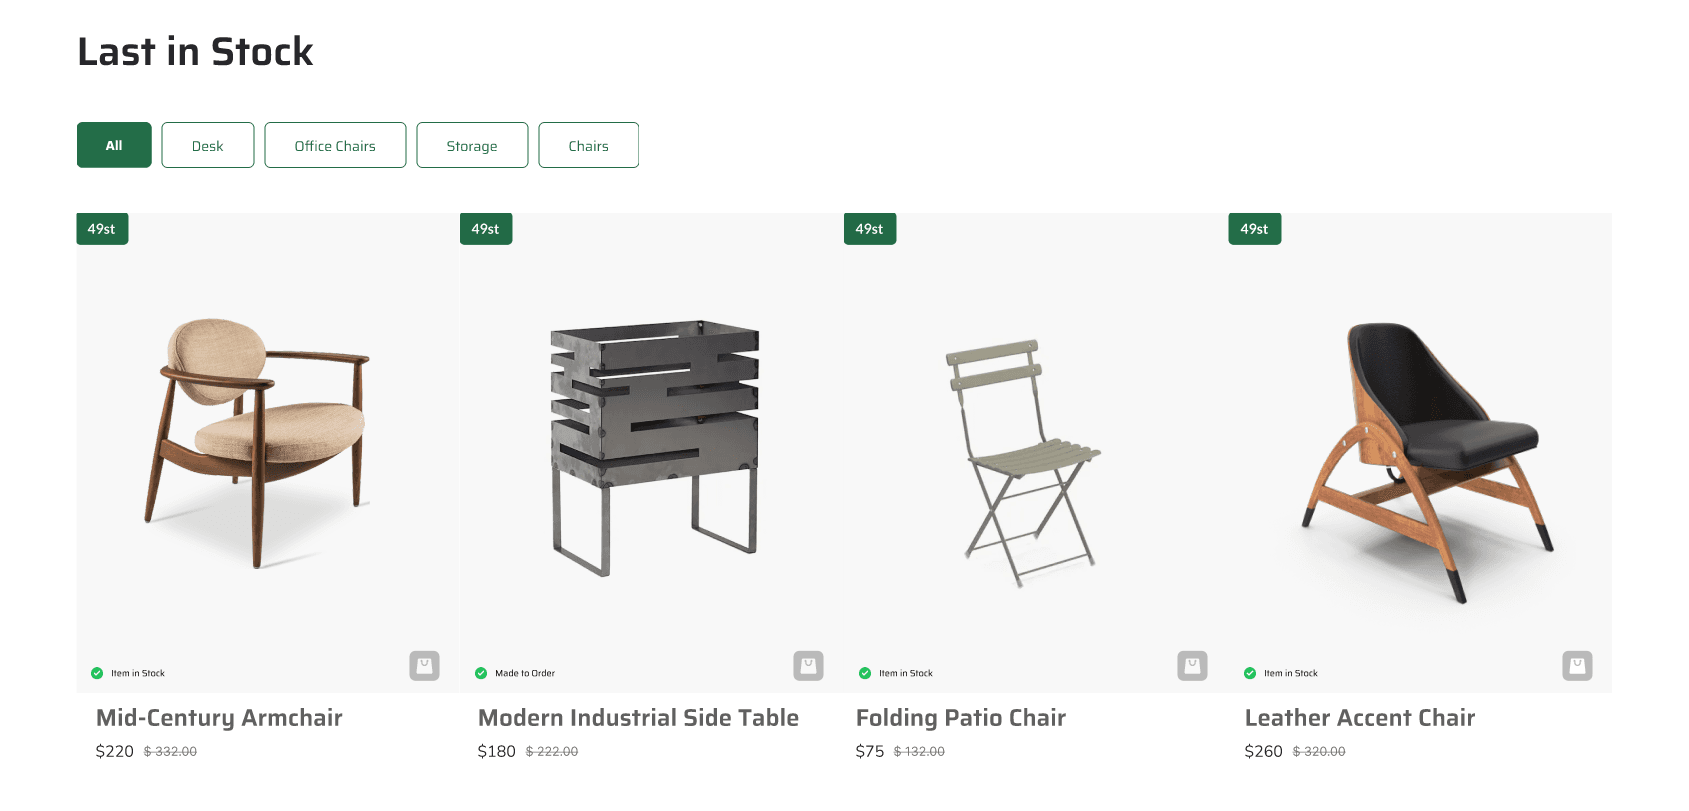This screenshot has width=1689, height=811.
Task: Click the shopping bag icon on Leather Accent Chair
Action: point(1577,665)
